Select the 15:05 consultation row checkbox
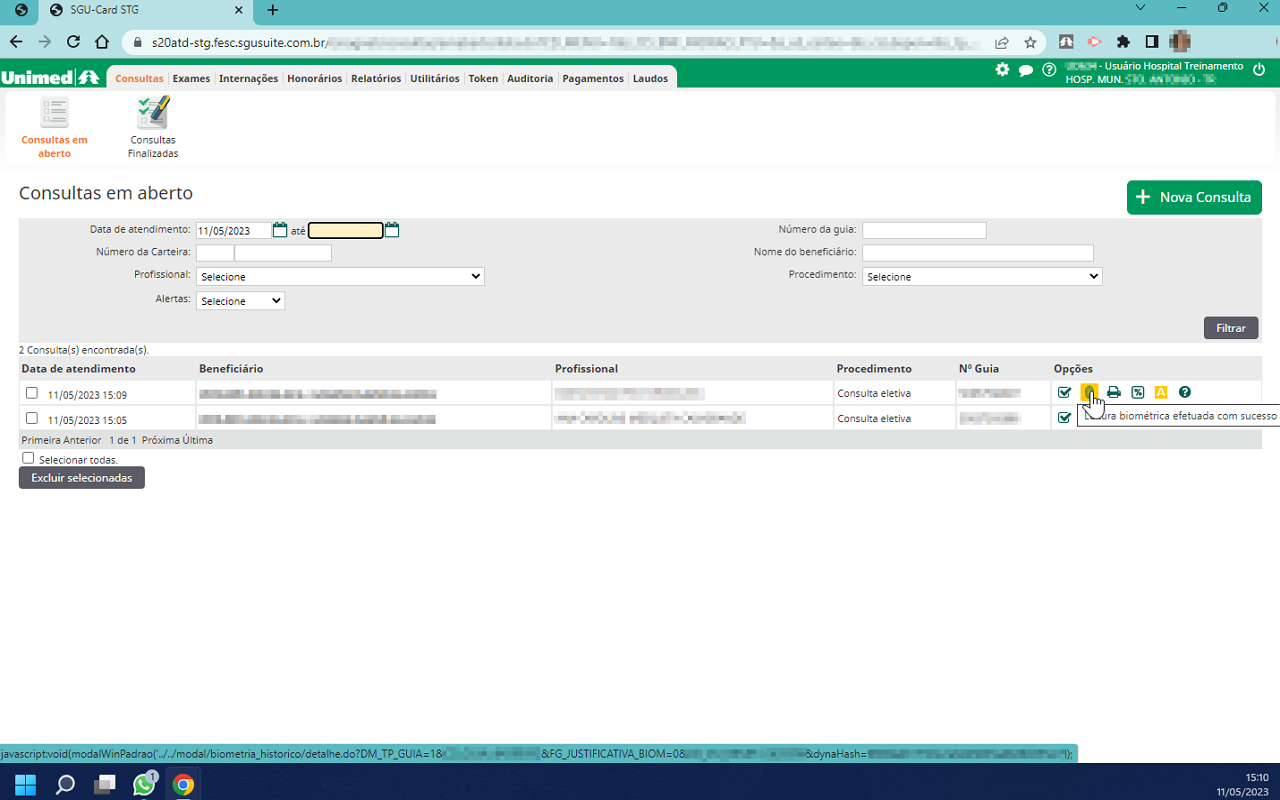1280x800 pixels. pos(32,418)
